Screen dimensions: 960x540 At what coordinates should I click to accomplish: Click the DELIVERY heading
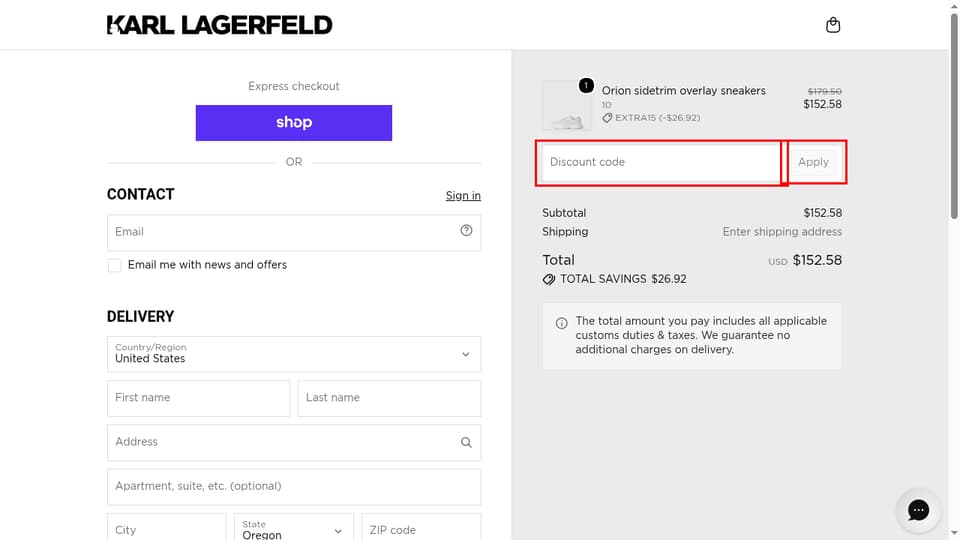click(141, 317)
